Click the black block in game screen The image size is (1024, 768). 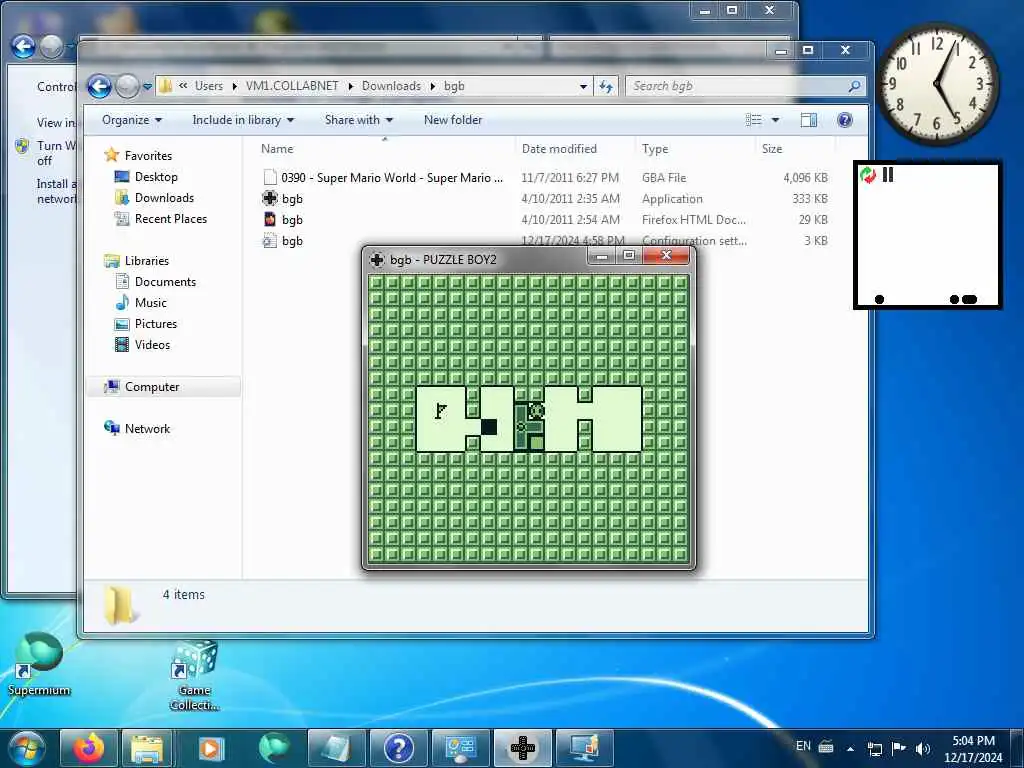click(x=488, y=427)
